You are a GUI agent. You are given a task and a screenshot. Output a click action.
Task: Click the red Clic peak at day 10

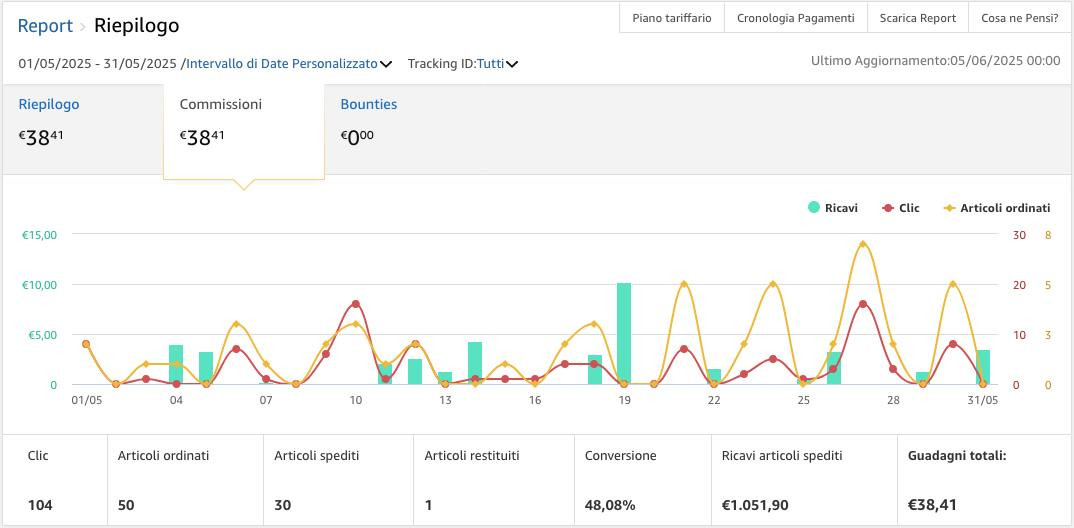356,304
